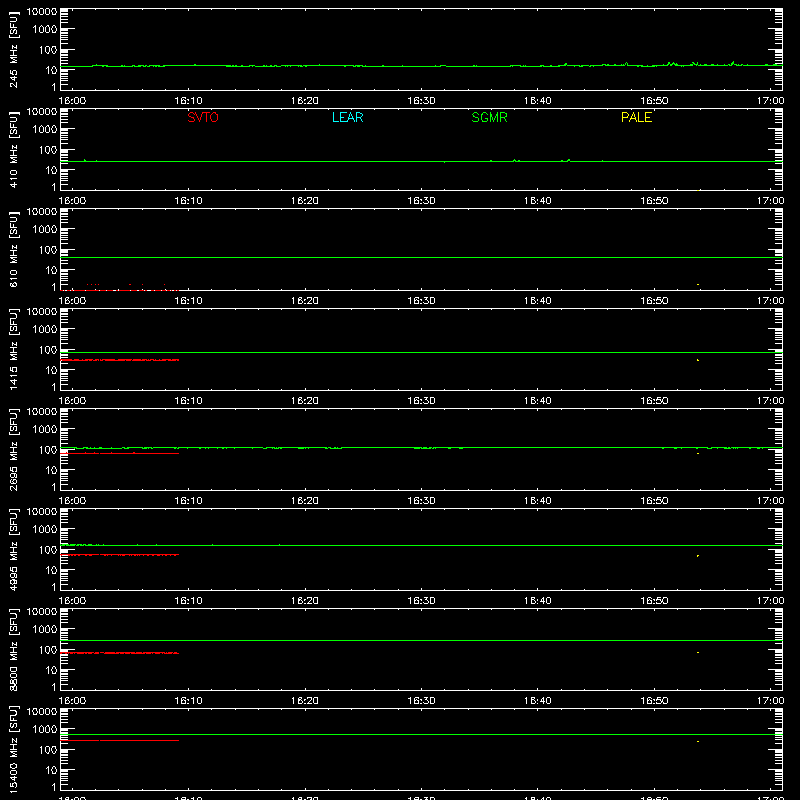This screenshot has height=800, width=800.
Task: Click 17:00 time label below 245 MHz panel
Action: pyautogui.click(x=770, y=101)
